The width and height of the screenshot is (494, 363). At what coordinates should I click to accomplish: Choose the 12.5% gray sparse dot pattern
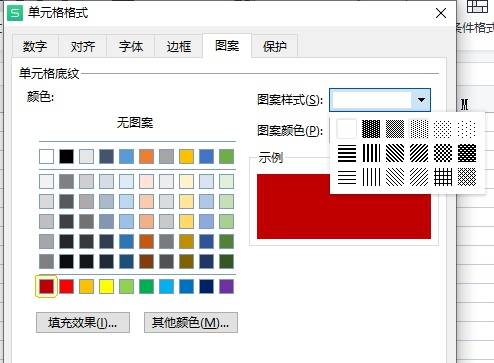point(443,129)
